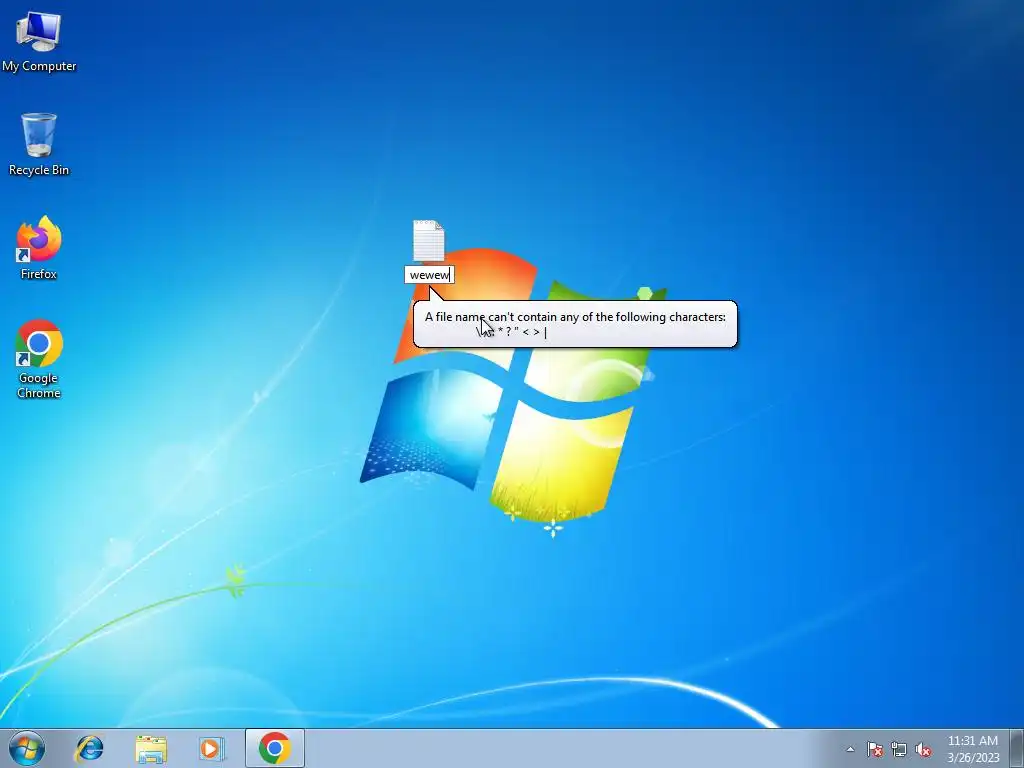Open the Windows Start menu
Image resolution: width=1024 pixels, height=768 pixels.
[x=27, y=748]
